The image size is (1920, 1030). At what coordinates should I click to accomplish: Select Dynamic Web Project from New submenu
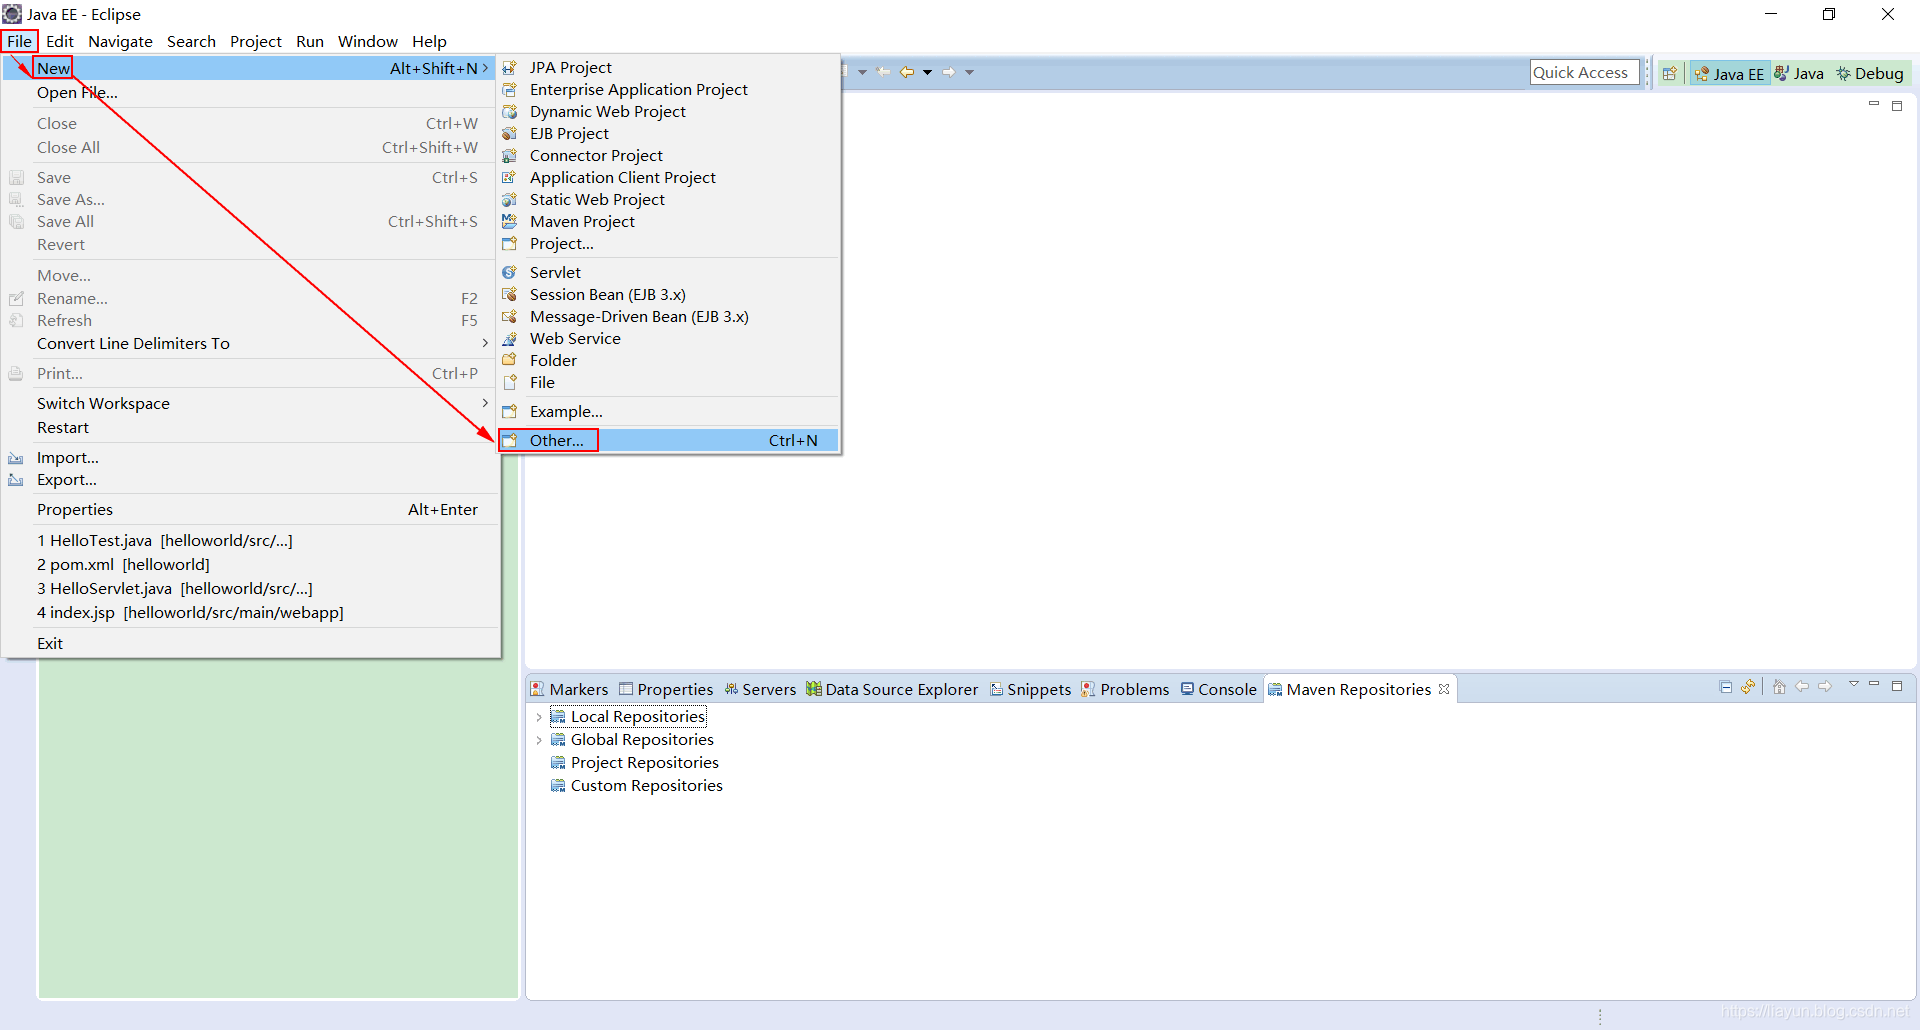tap(668, 111)
